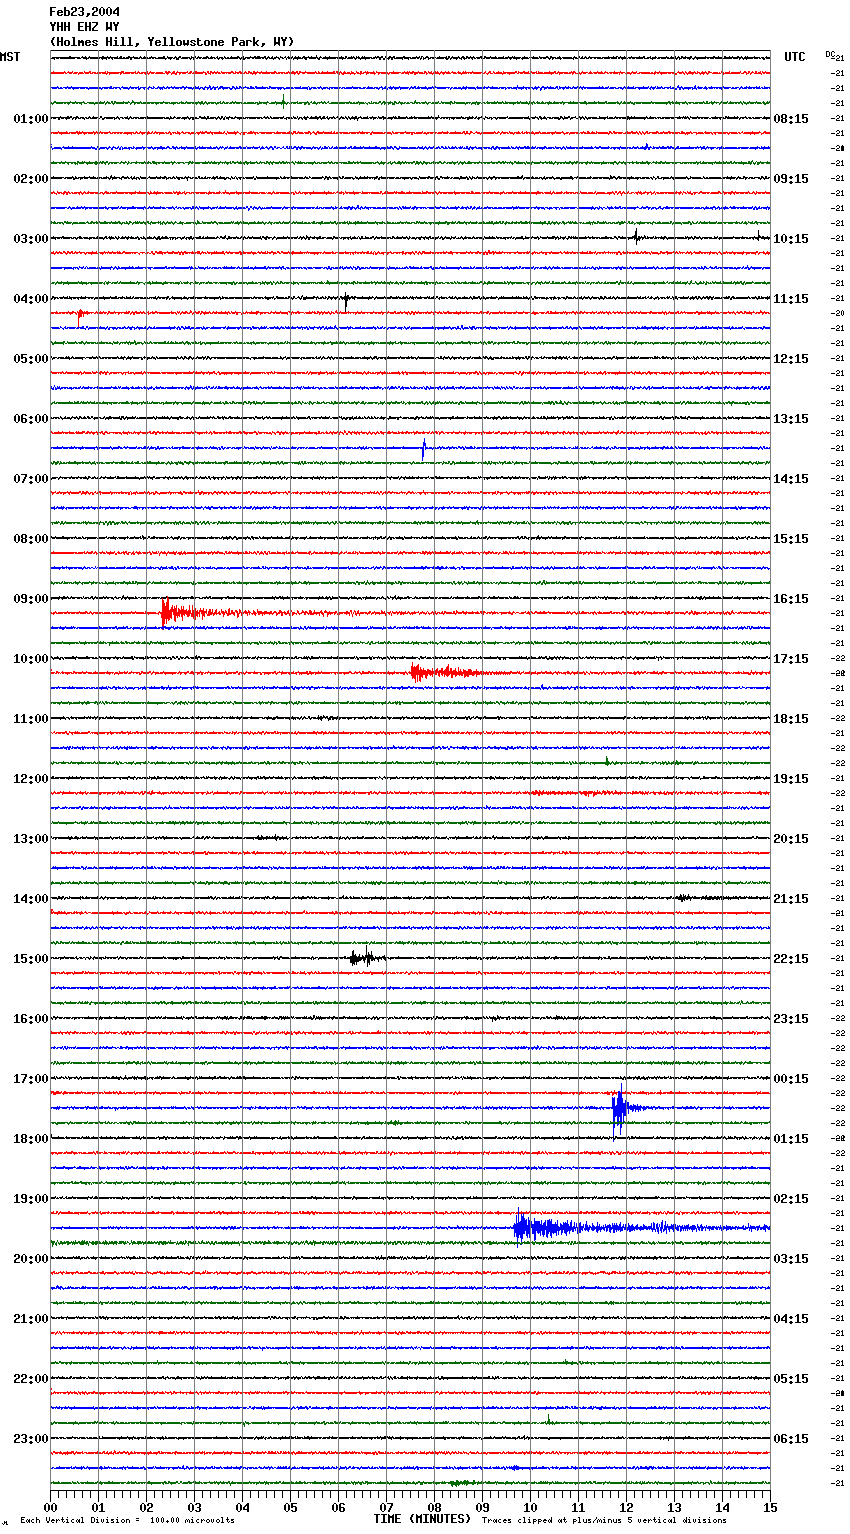Click the 11:15 UTC time label
Image resolution: width=850 pixels, height=1534 pixels.
(791, 299)
